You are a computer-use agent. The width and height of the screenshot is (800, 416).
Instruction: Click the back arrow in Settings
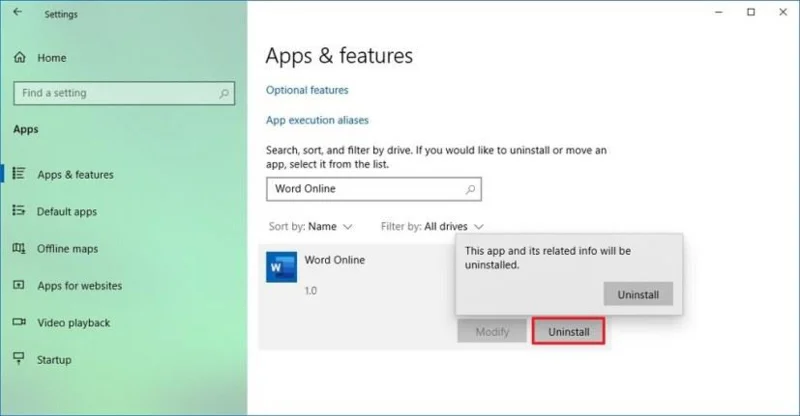pos(18,12)
